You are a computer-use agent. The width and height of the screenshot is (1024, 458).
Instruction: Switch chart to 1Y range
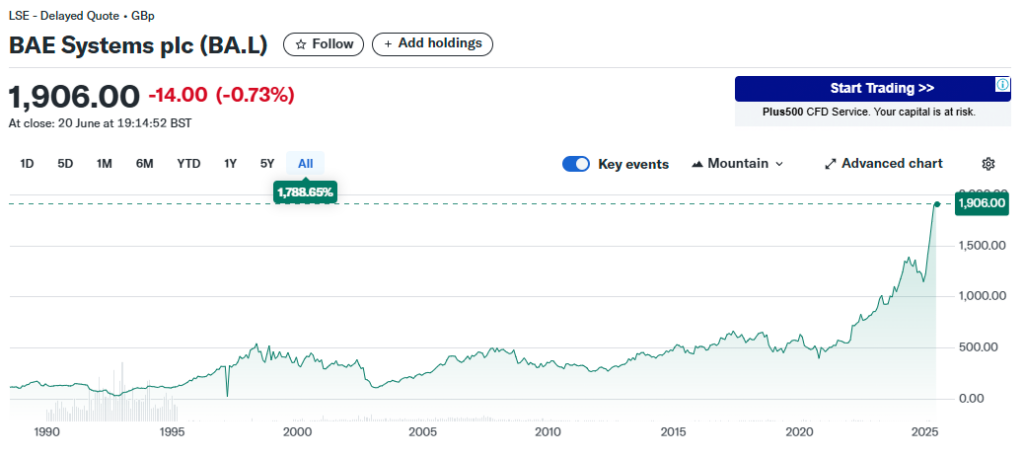coord(230,164)
